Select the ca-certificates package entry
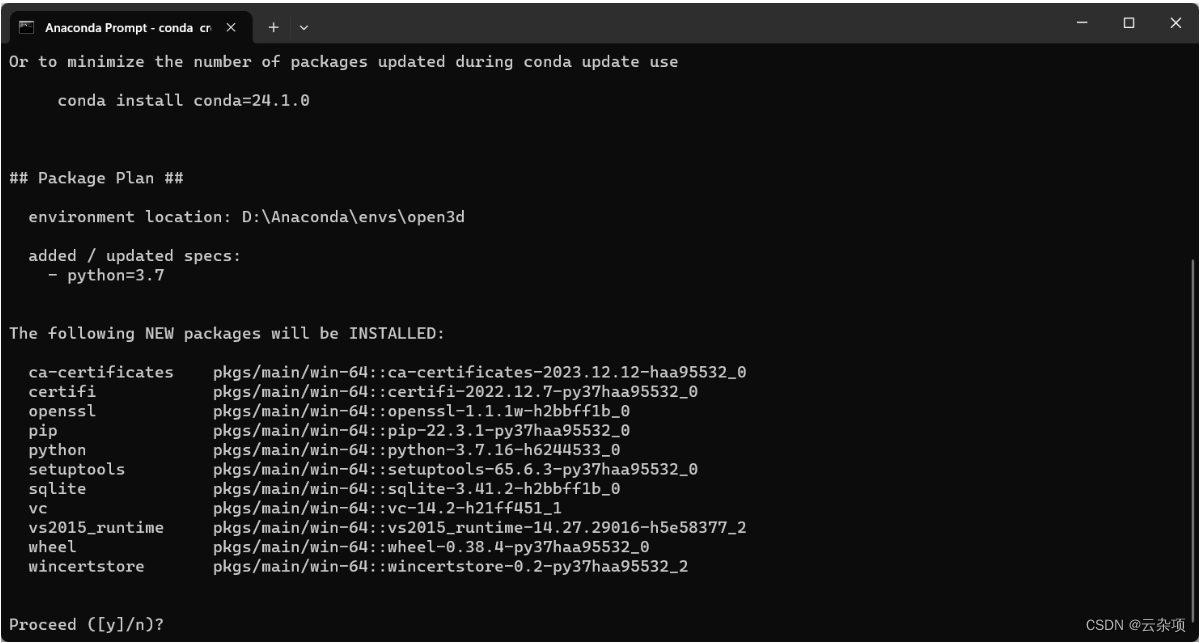The height and width of the screenshot is (643, 1202). (x=100, y=372)
